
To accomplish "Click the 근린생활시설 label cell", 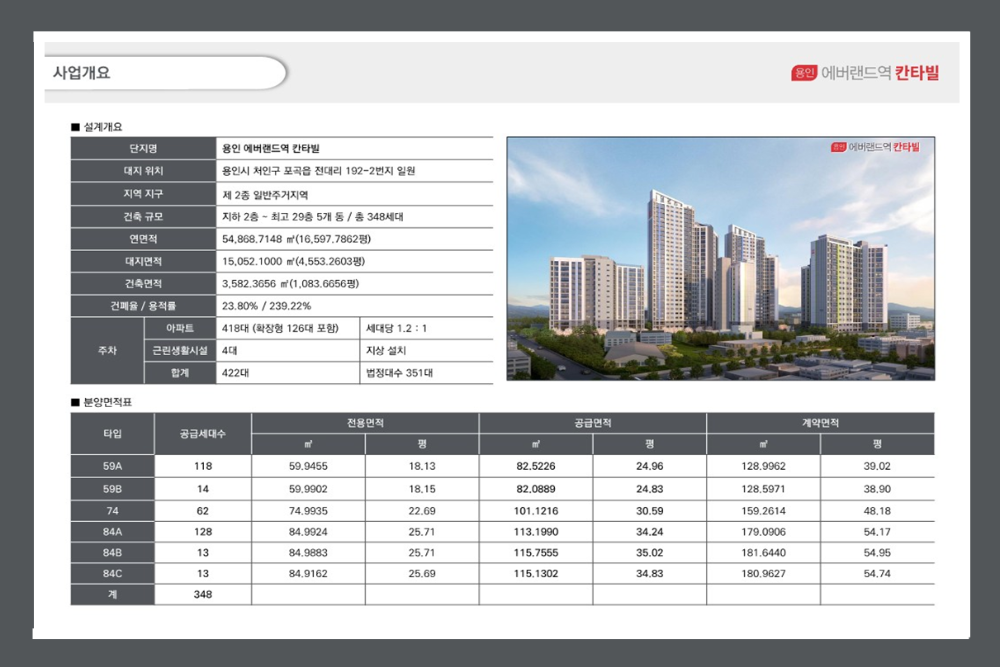I will (180, 351).
